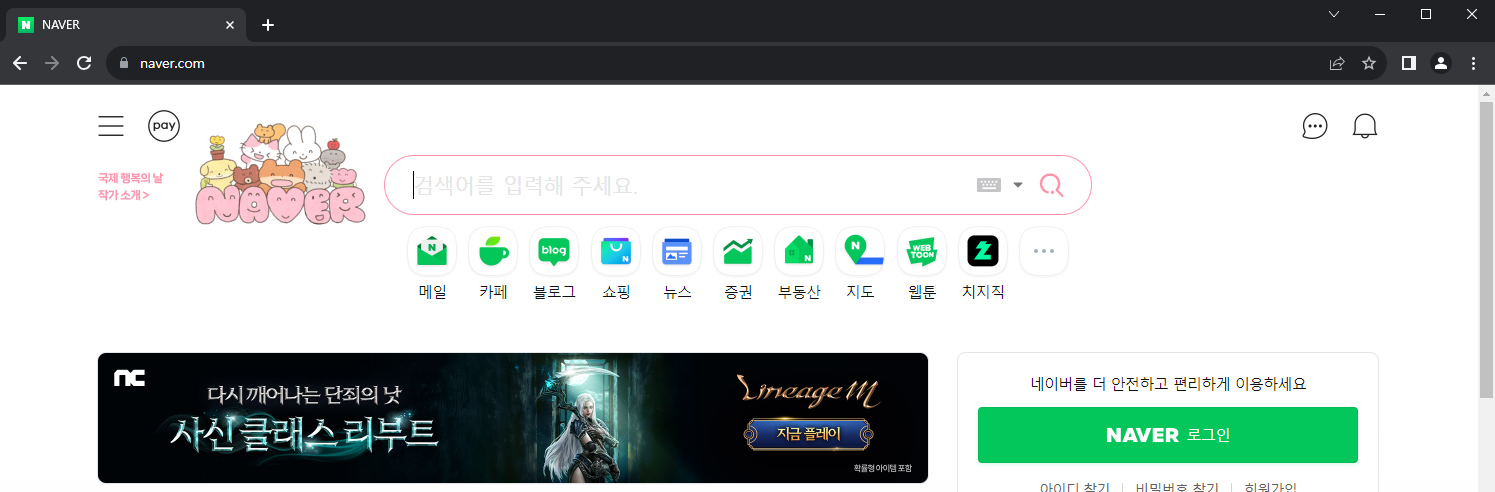Open a new tab with plus button
1495x492 pixels.
(x=267, y=25)
